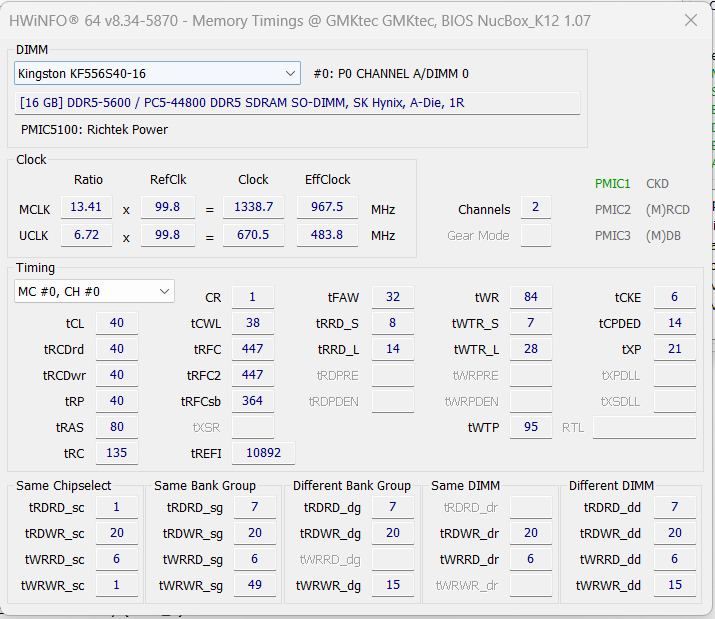Click the PMIC3 indicator label
715x619 pixels.
612,236
